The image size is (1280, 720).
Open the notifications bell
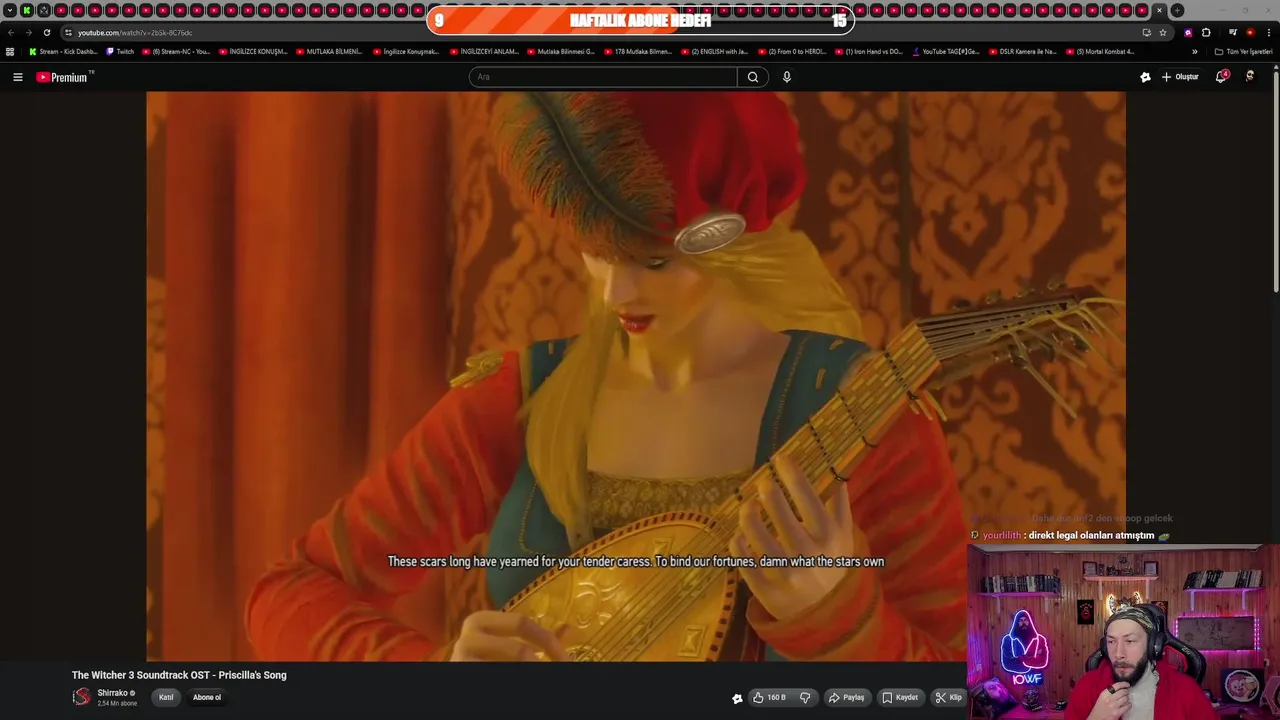tap(1221, 77)
